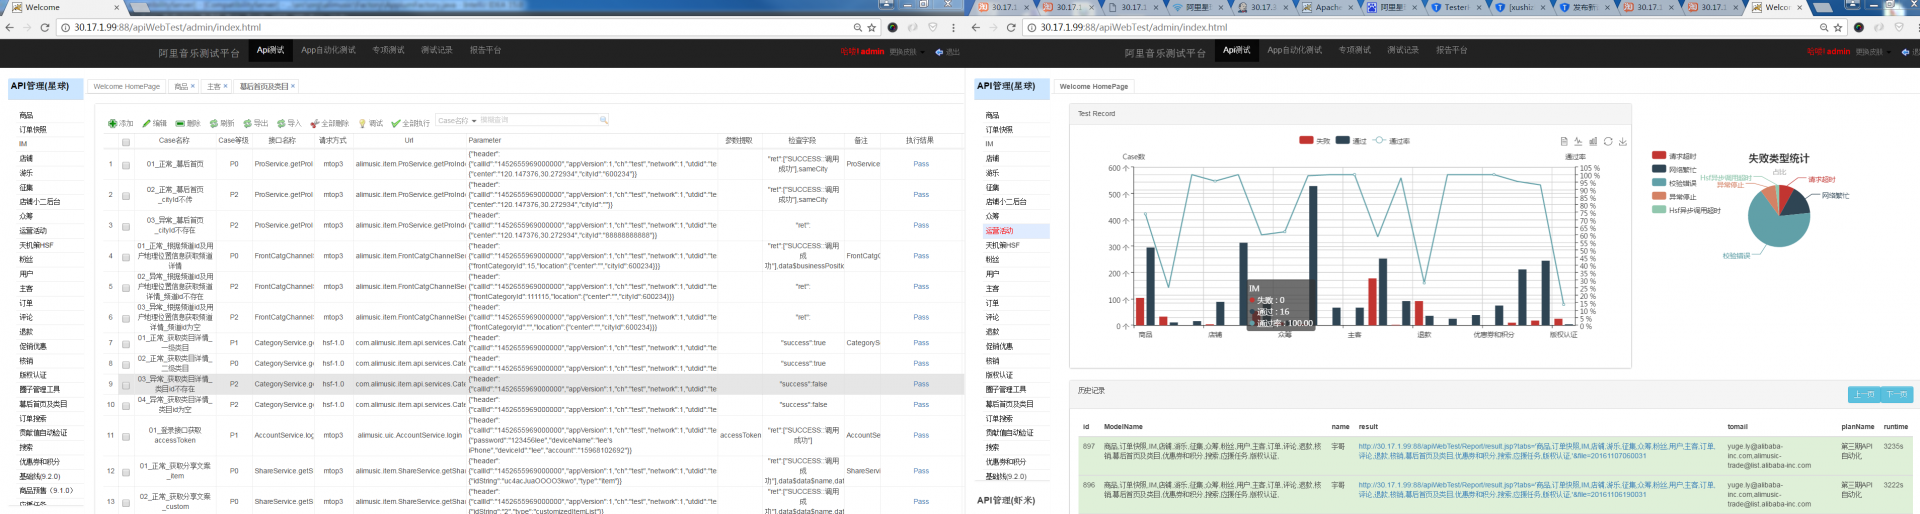The height and width of the screenshot is (514, 1920).
Task: Check the row 2 checkbox for 02_正常_幕后首页
Action: tap(126, 195)
